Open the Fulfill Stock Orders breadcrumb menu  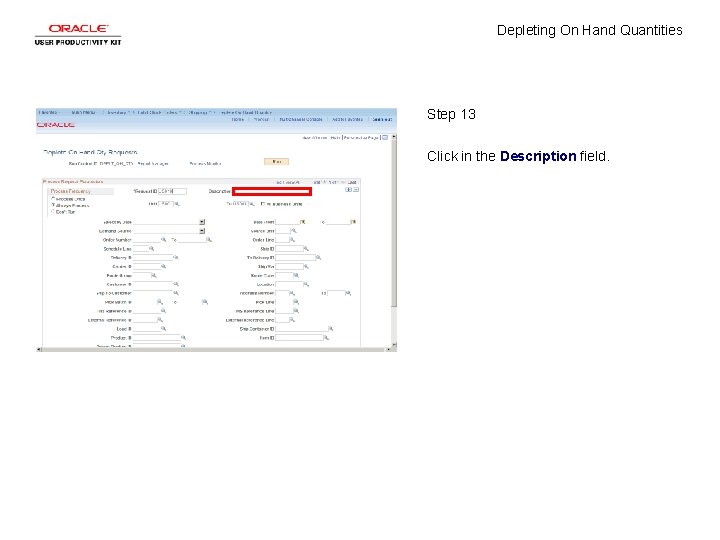coord(158,112)
